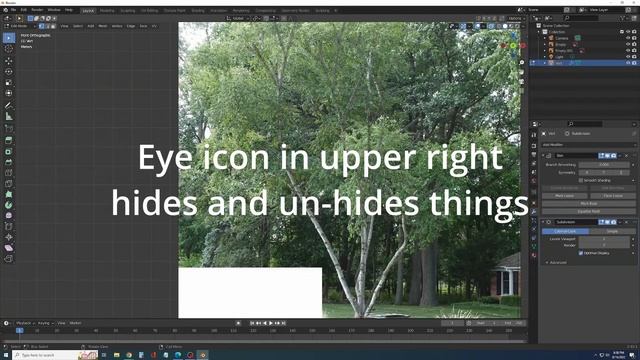The height and width of the screenshot is (360, 640).
Task: Click the Branch Smoothing slider field
Action: click(x=604, y=164)
